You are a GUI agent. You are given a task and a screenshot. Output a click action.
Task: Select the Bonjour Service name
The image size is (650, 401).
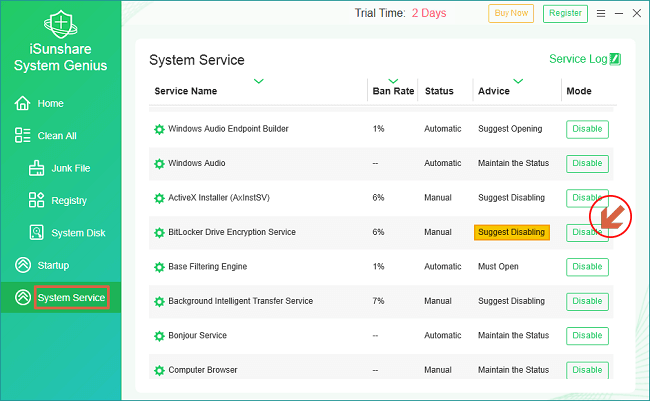(x=197, y=335)
